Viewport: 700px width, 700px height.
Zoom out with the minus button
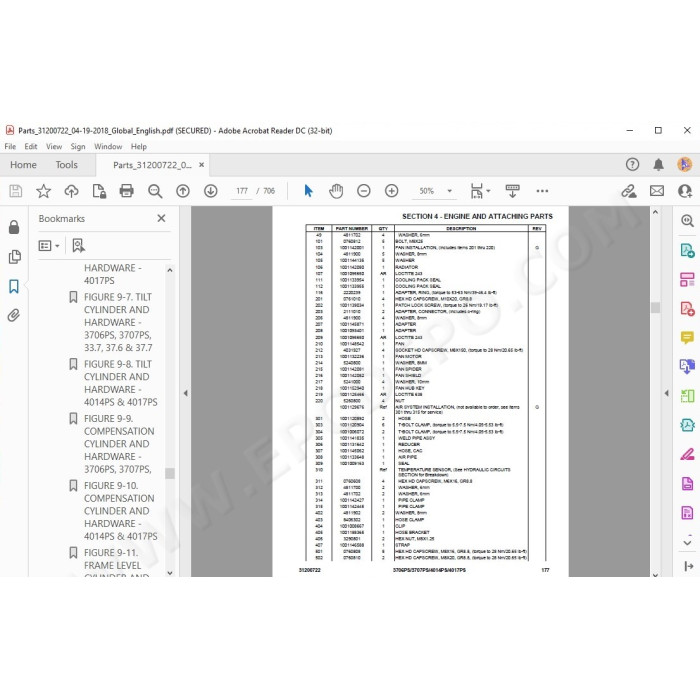pyautogui.click(x=364, y=191)
